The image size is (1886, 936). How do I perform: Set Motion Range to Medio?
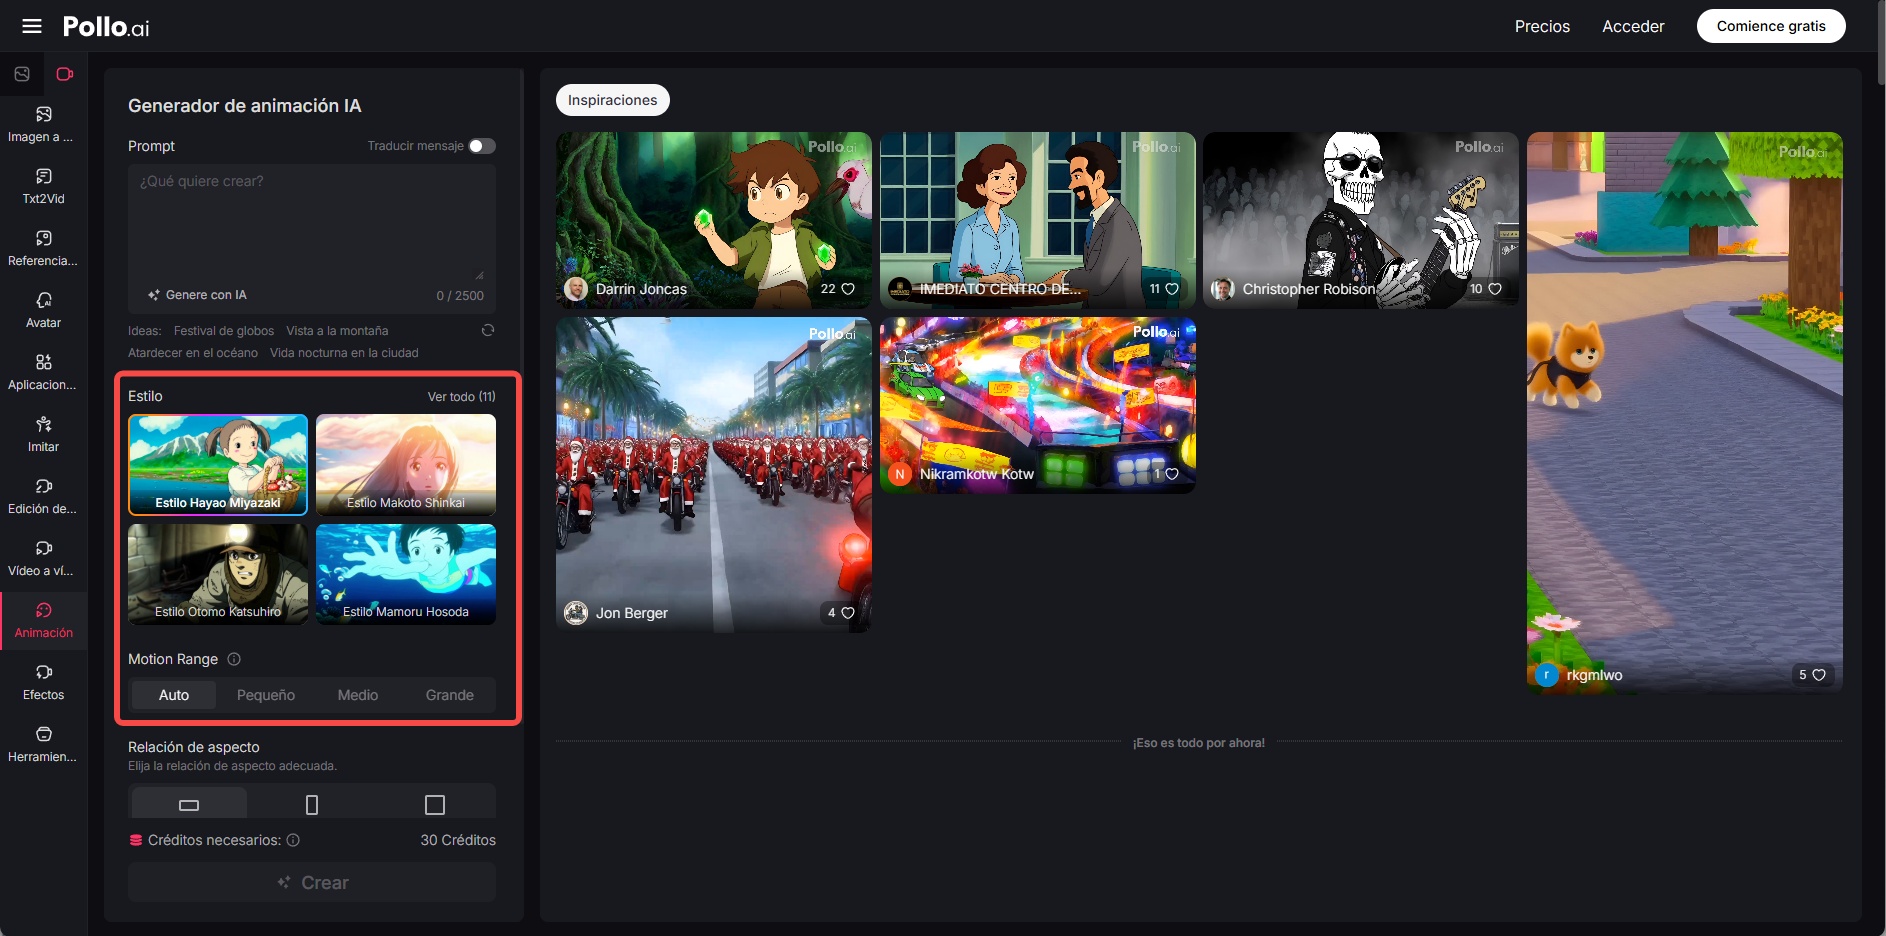[358, 695]
